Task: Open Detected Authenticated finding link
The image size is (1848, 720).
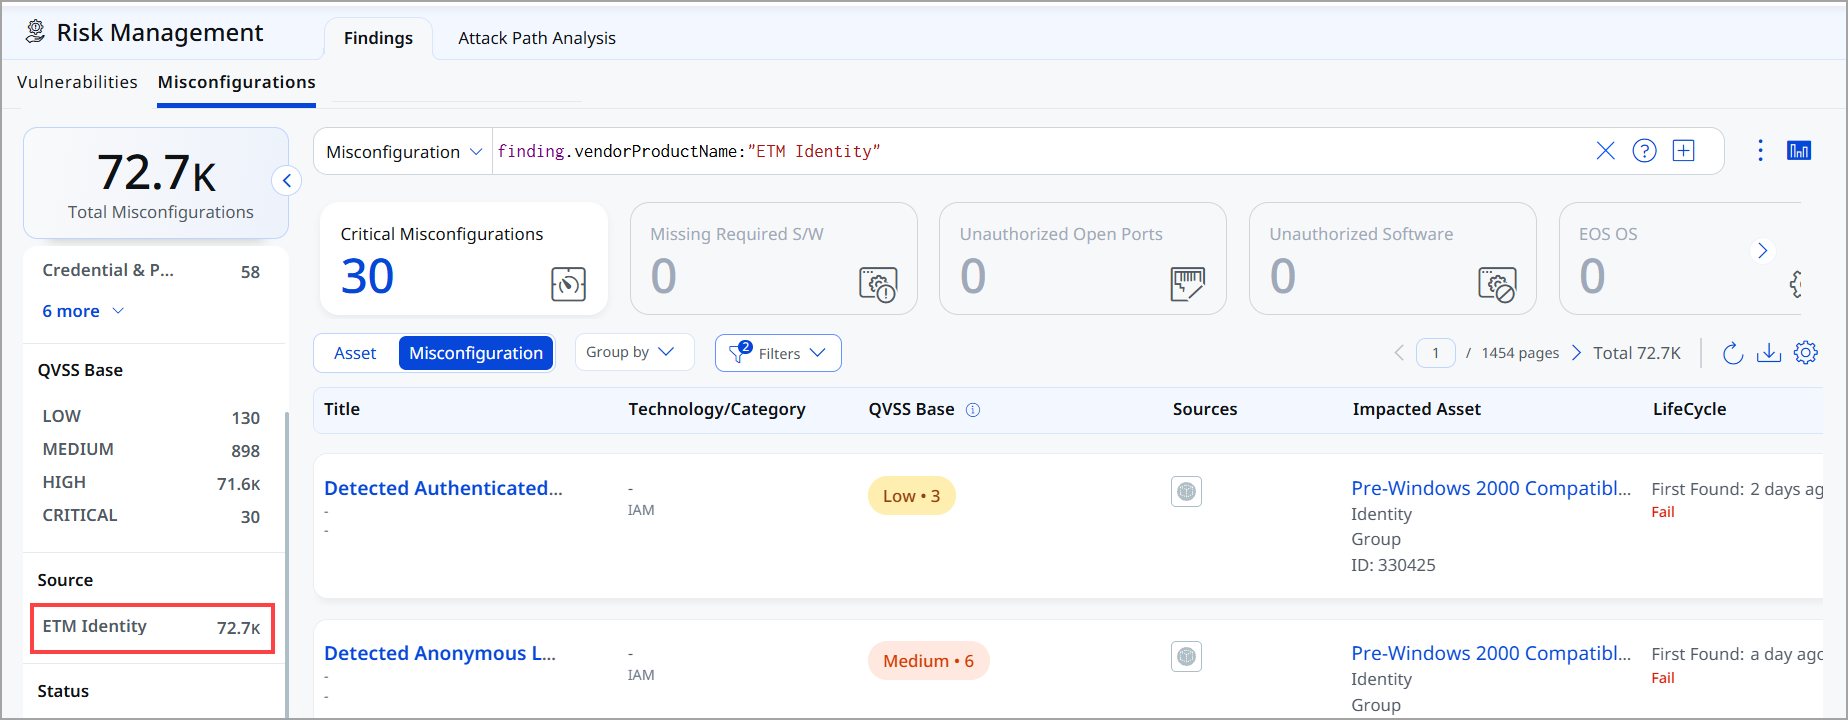Action: click(x=443, y=488)
